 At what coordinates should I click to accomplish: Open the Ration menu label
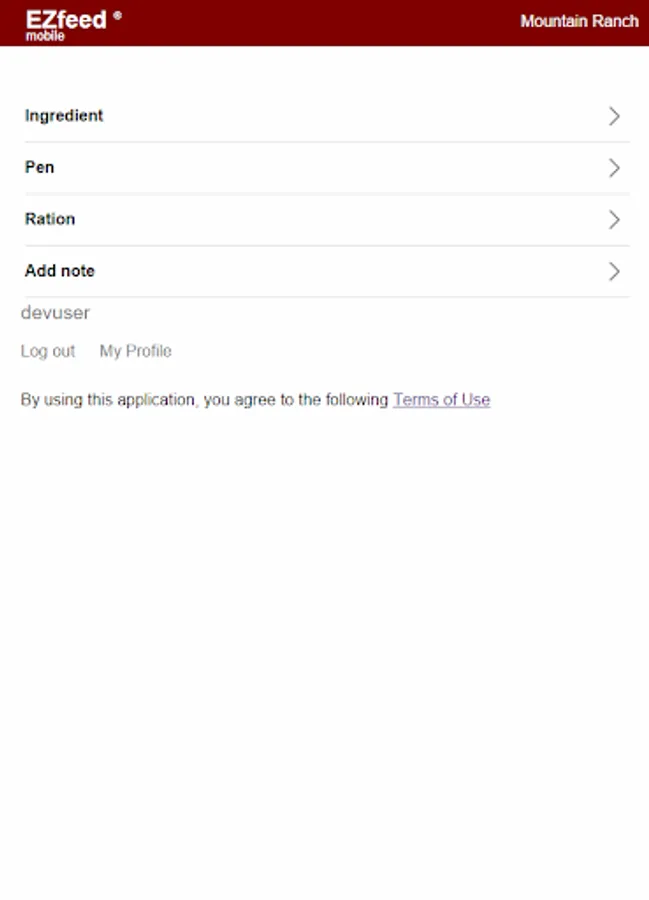tap(50, 219)
